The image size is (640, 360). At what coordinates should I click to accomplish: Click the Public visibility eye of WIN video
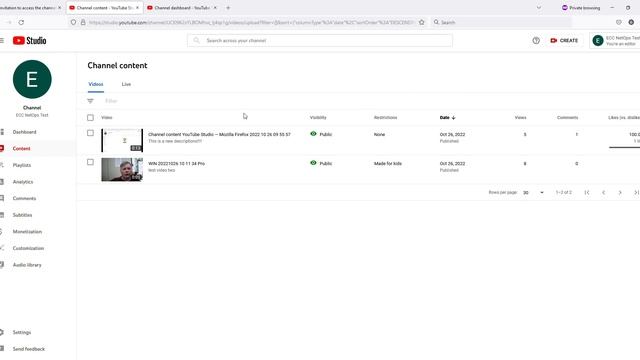tap(313, 163)
